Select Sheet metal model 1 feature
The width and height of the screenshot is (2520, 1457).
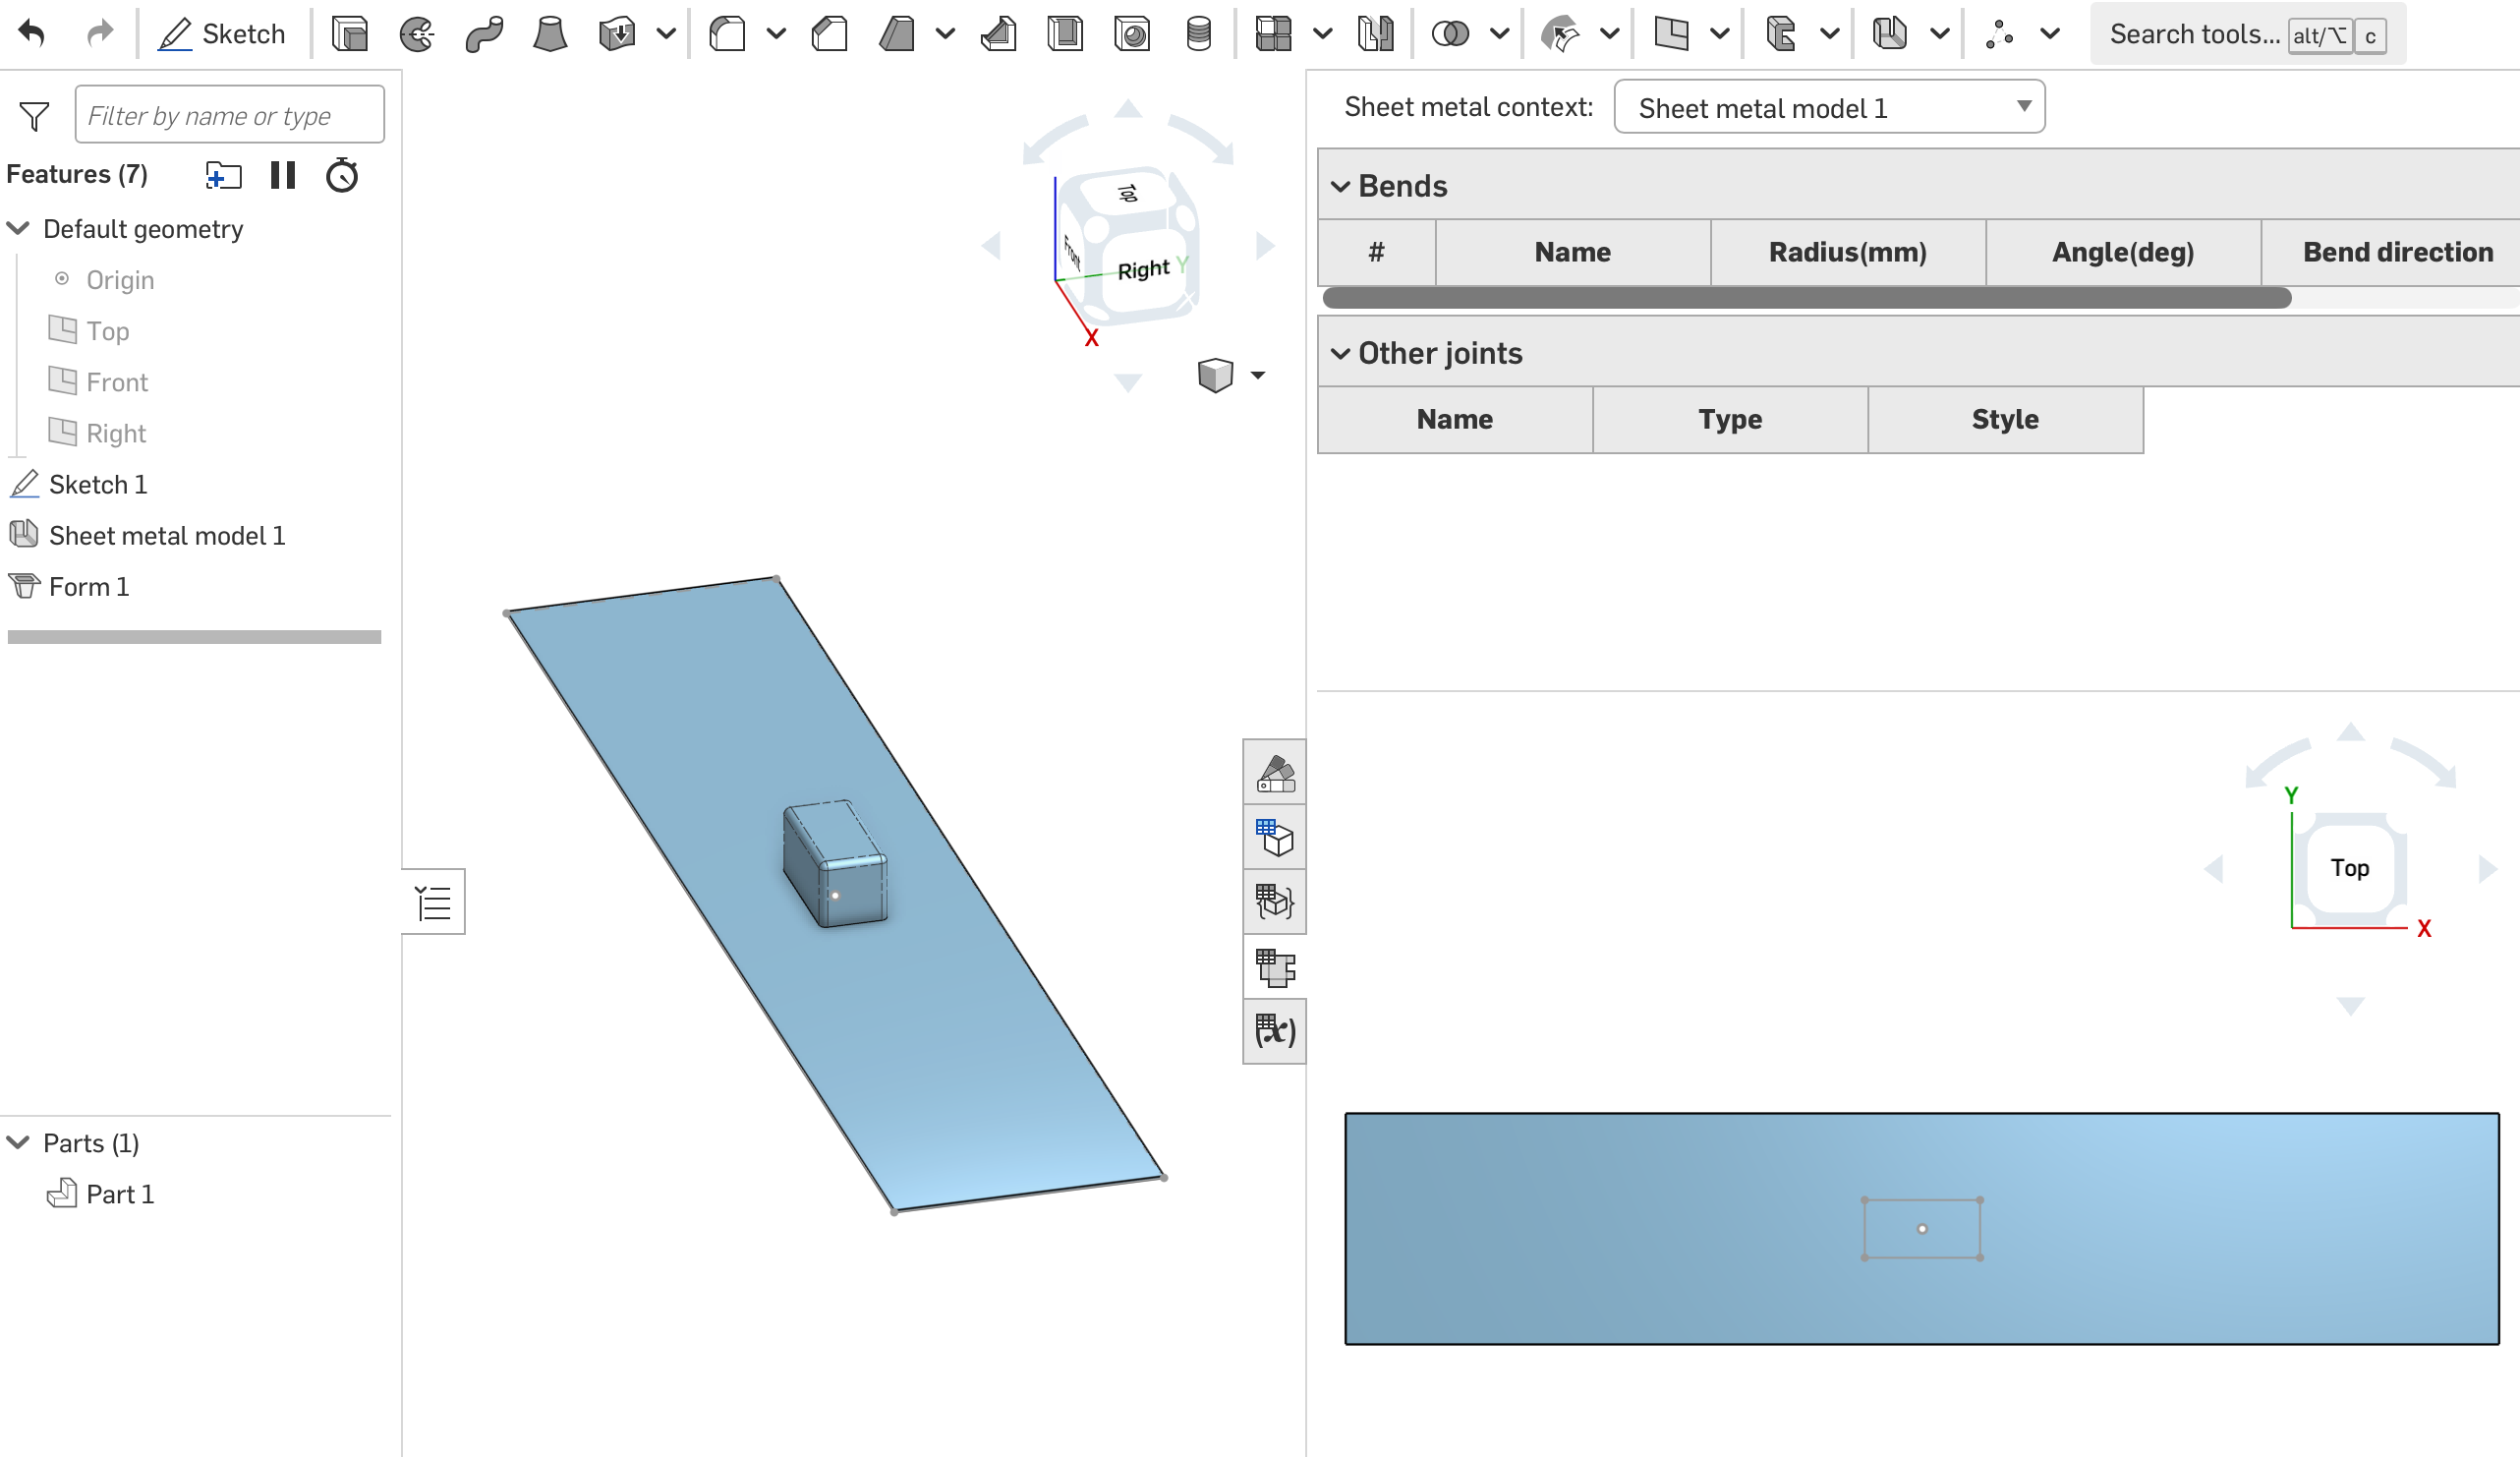166,536
